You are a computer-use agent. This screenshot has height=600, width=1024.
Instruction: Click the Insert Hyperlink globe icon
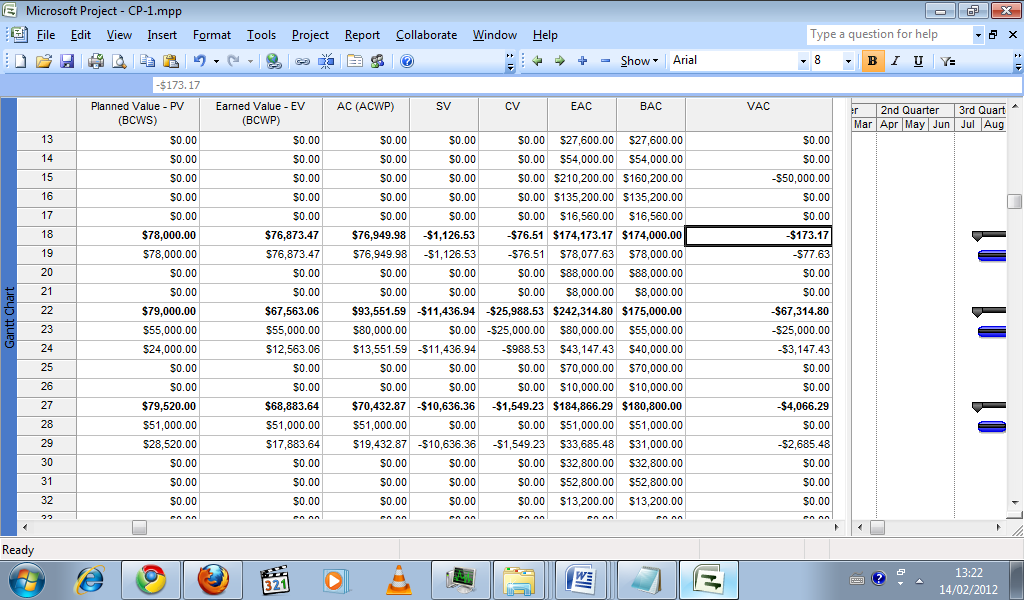[273, 61]
